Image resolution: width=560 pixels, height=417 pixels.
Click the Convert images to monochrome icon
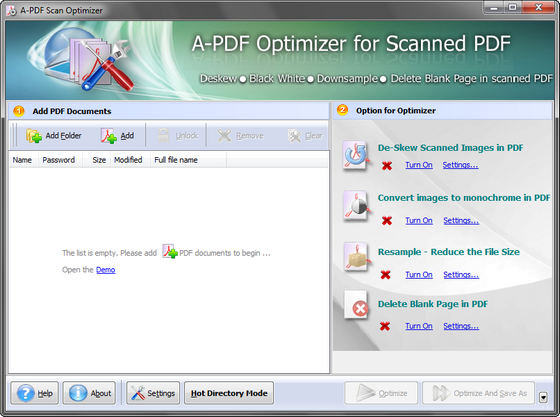pos(356,206)
